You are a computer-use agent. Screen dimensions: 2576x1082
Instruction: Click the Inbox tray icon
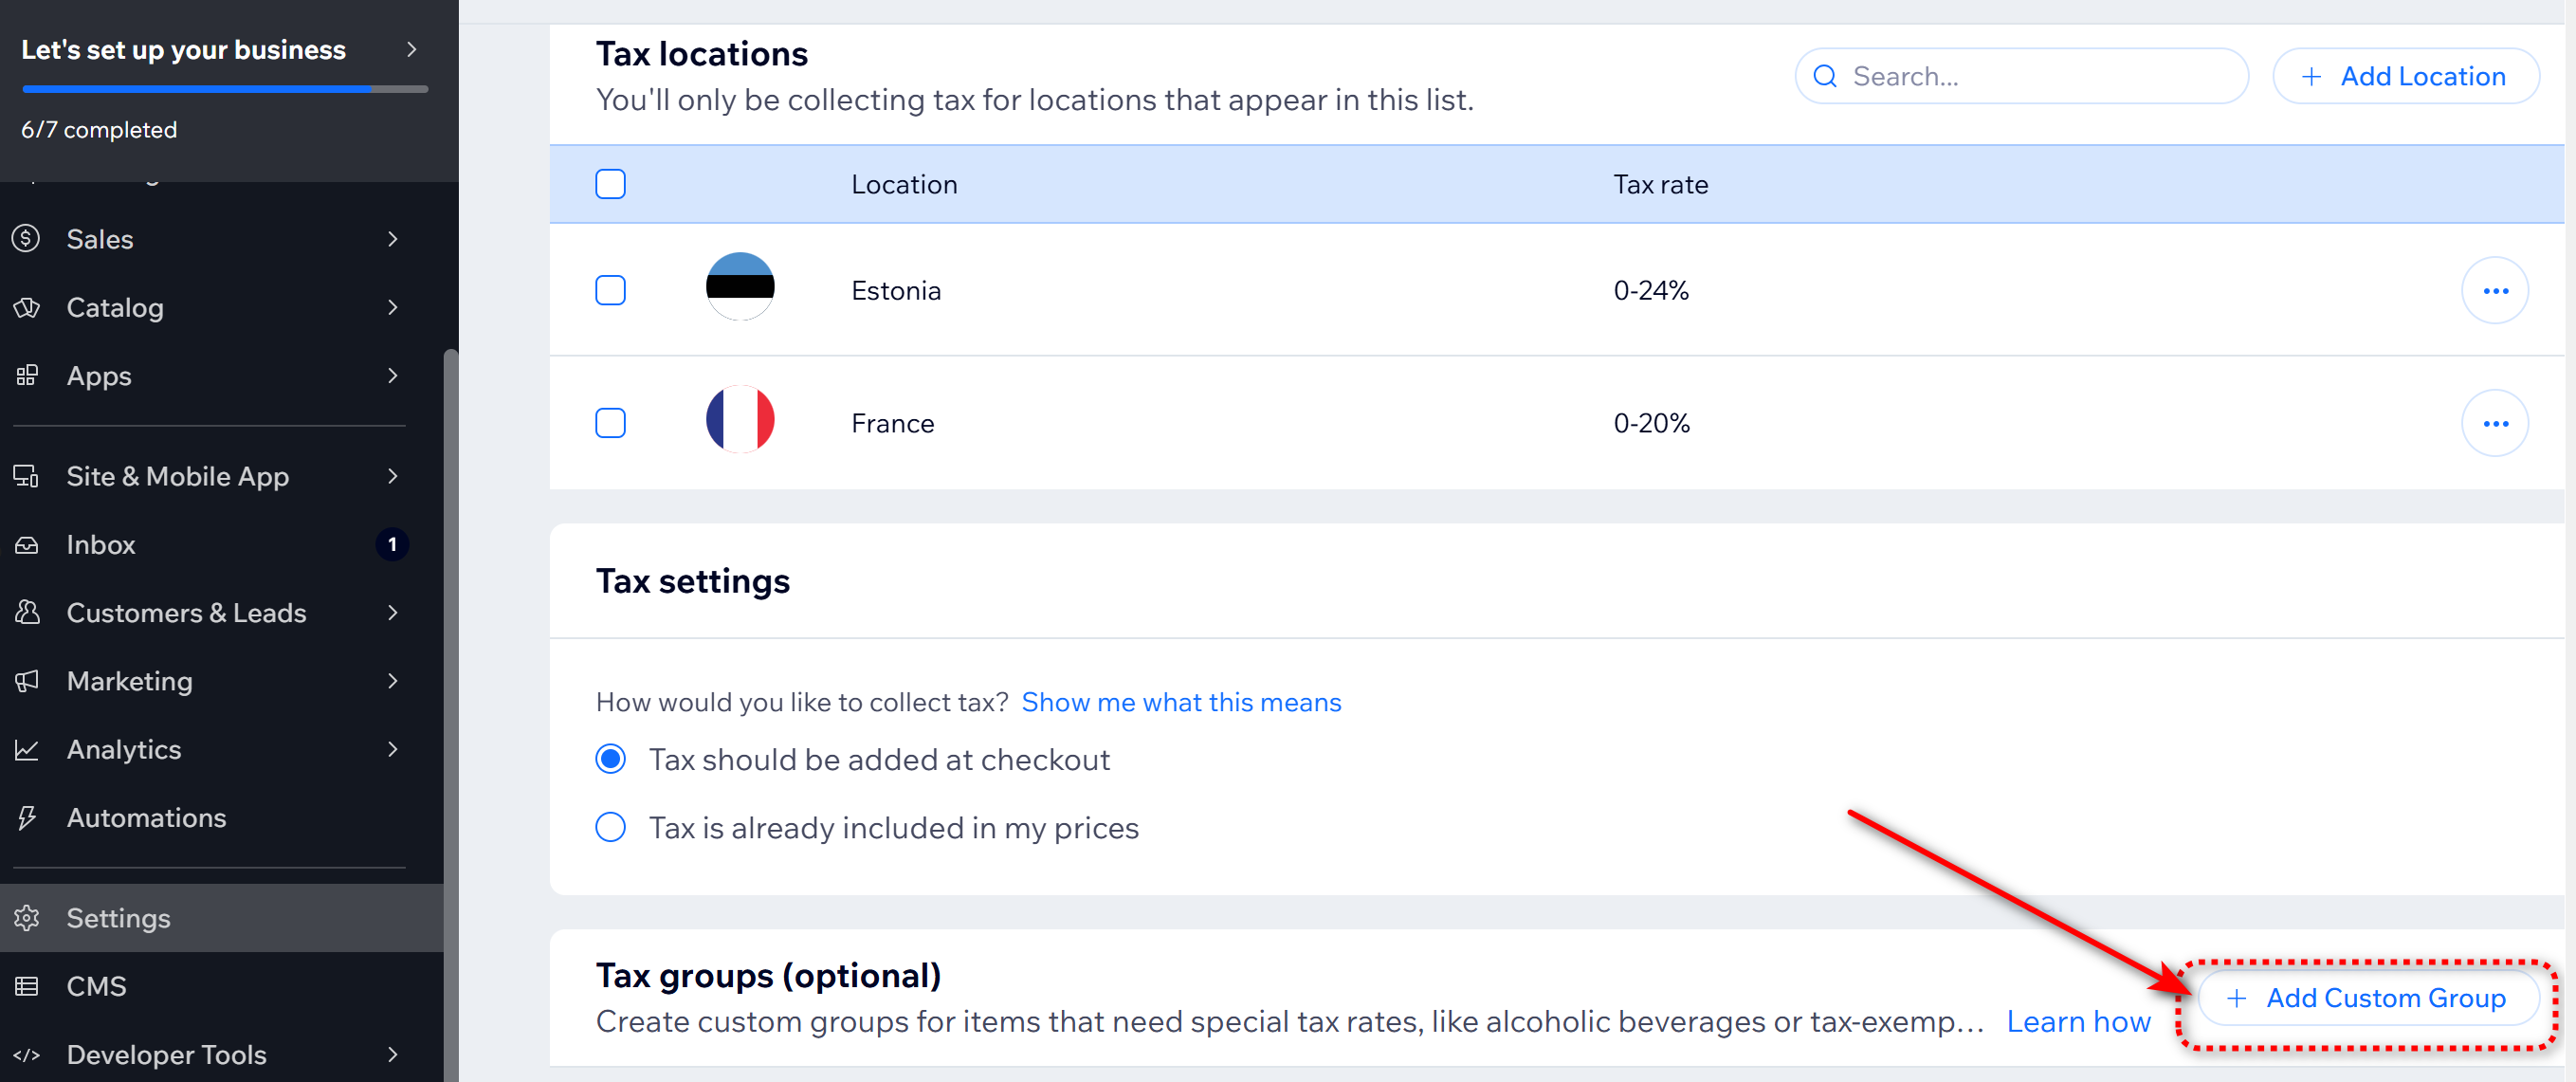click(x=27, y=545)
